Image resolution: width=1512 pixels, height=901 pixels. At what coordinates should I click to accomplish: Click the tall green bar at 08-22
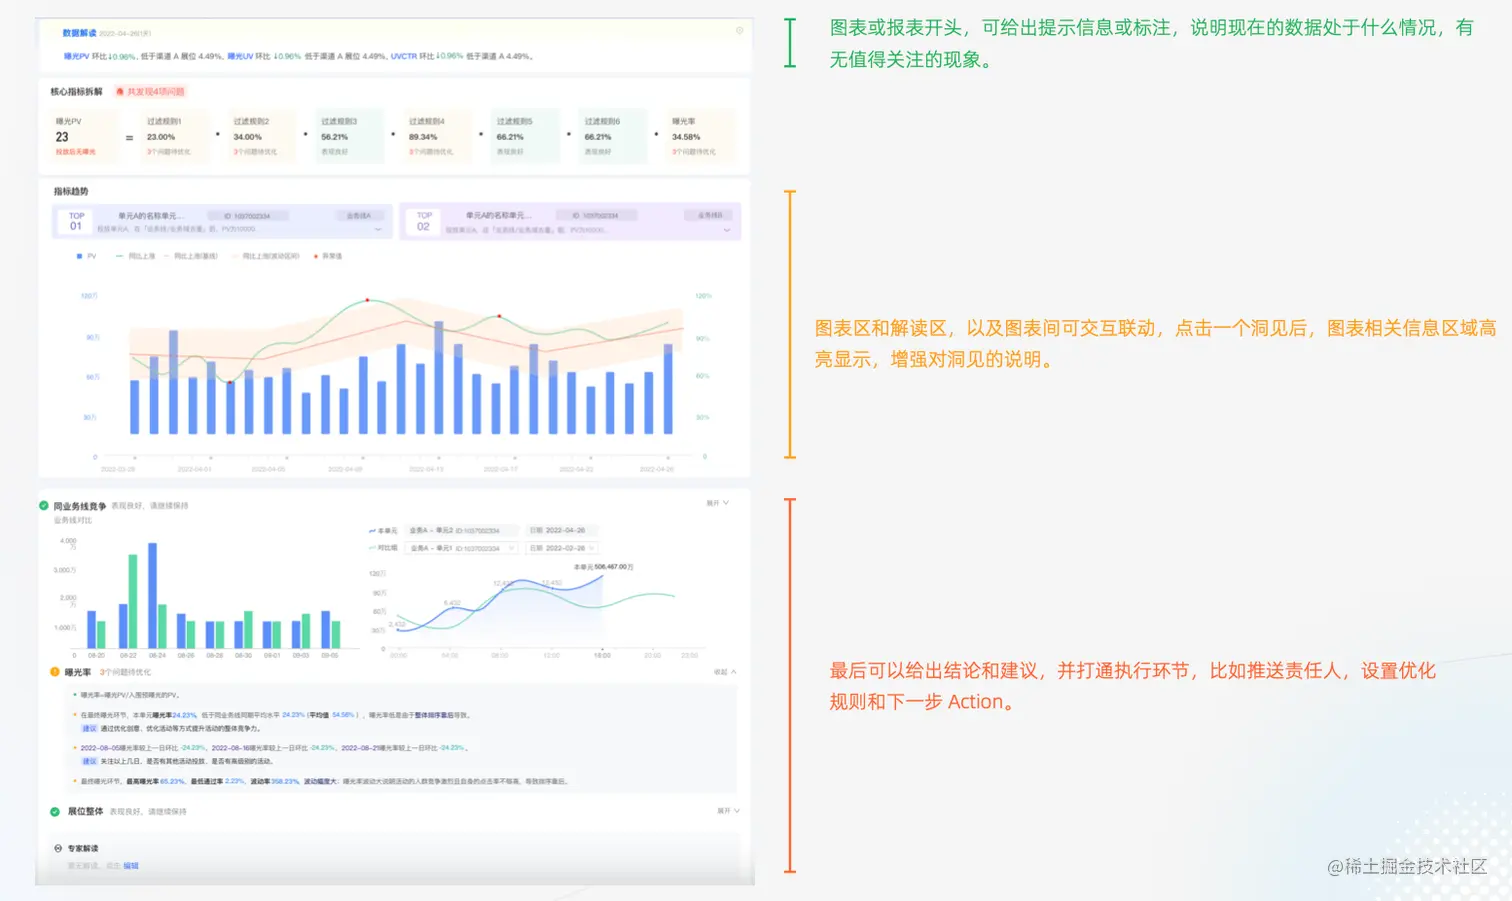click(x=133, y=602)
